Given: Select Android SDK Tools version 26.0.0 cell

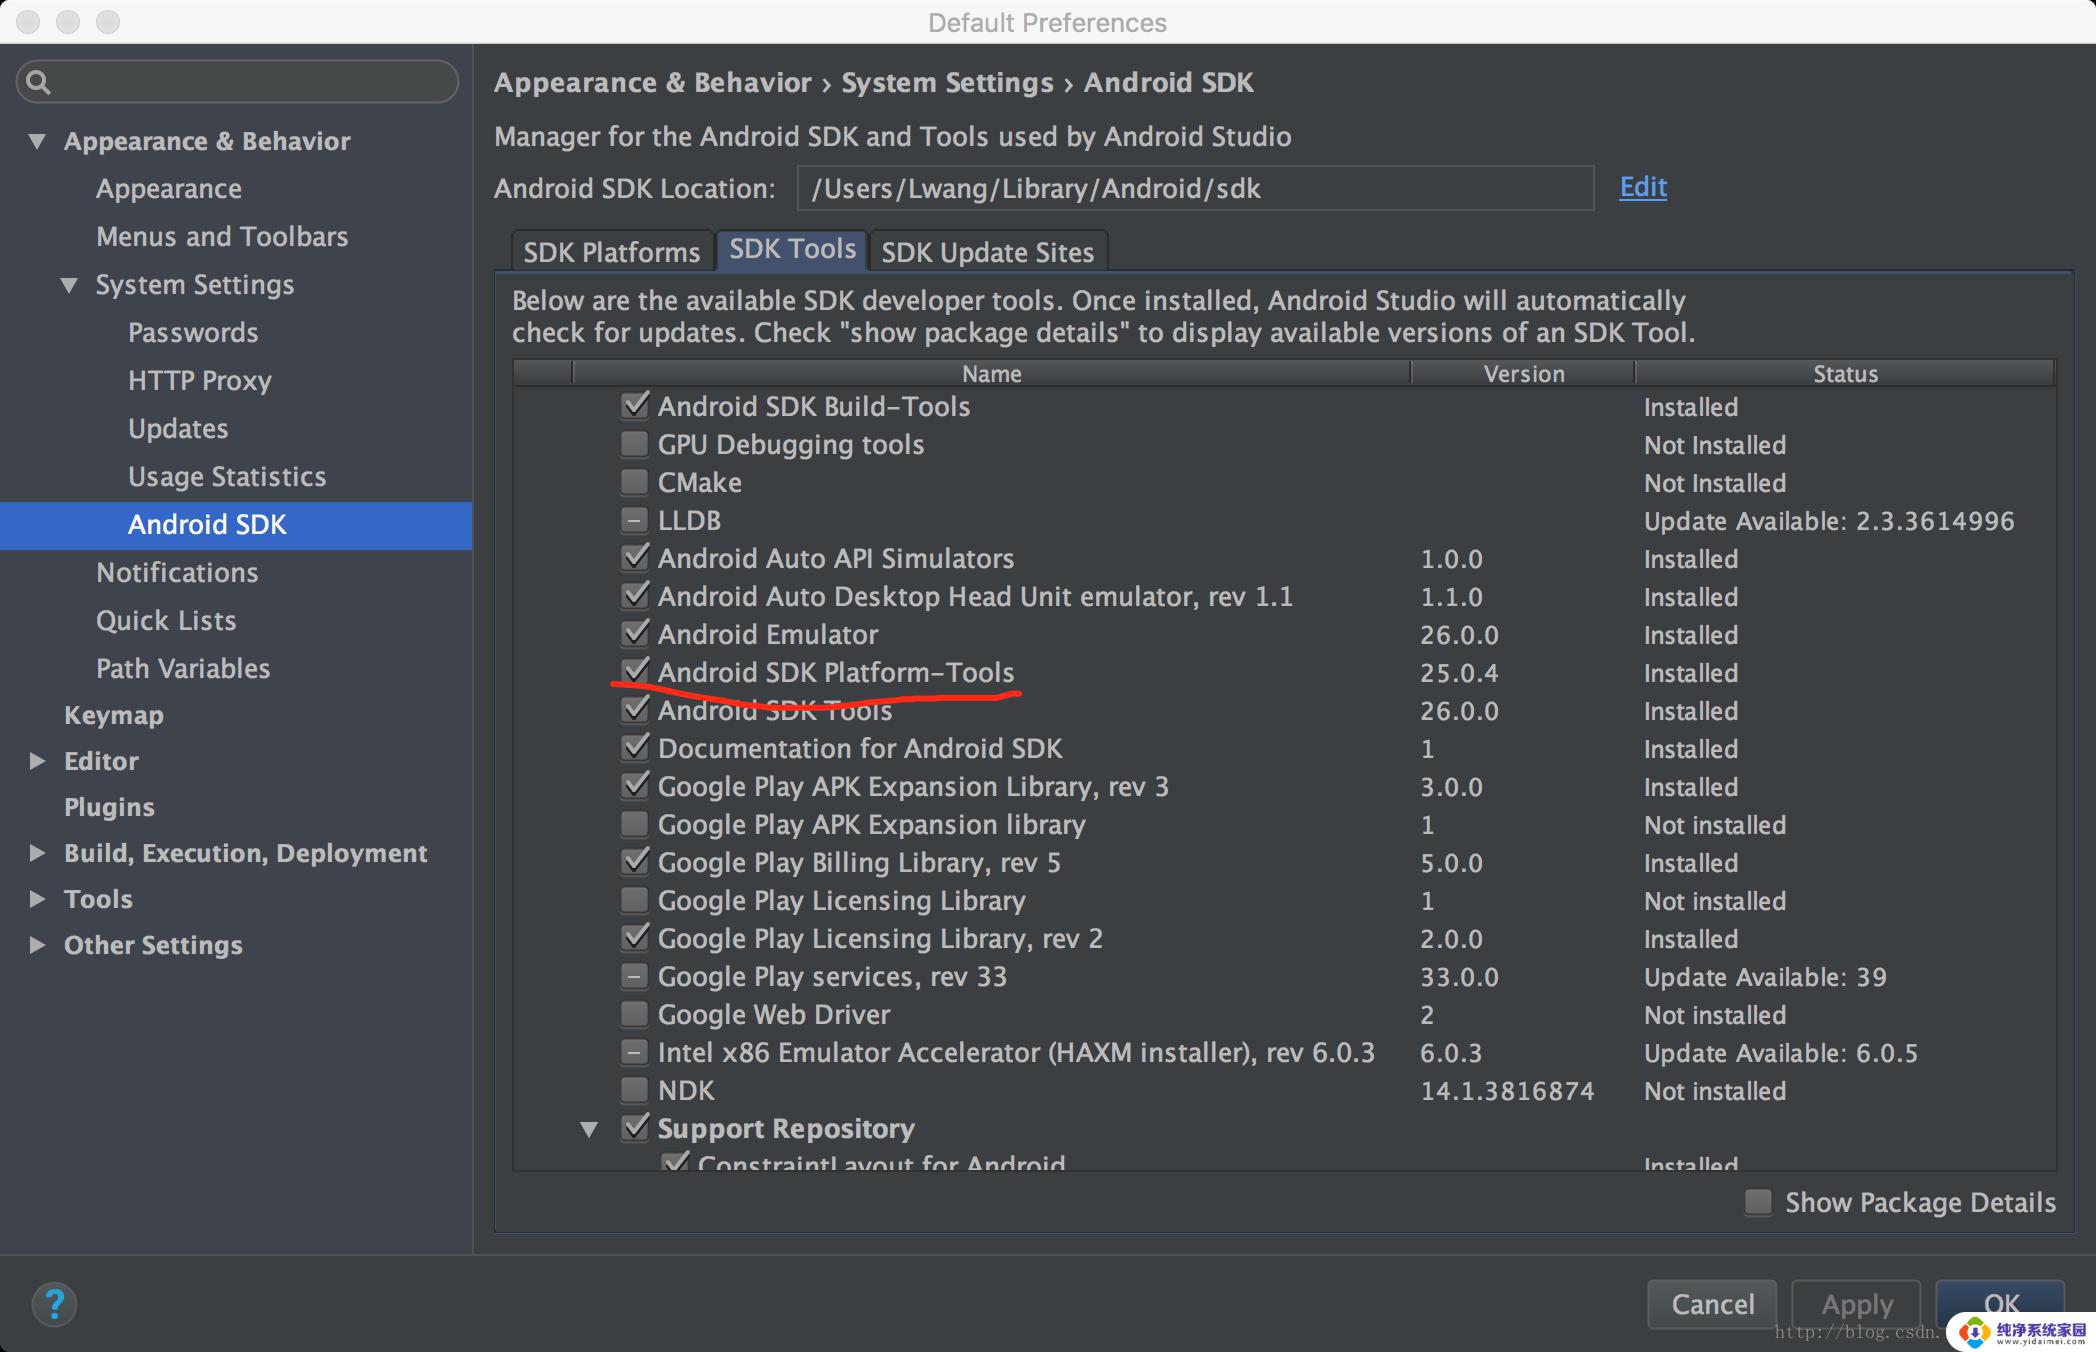Looking at the screenshot, I should pyautogui.click(x=1459, y=711).
